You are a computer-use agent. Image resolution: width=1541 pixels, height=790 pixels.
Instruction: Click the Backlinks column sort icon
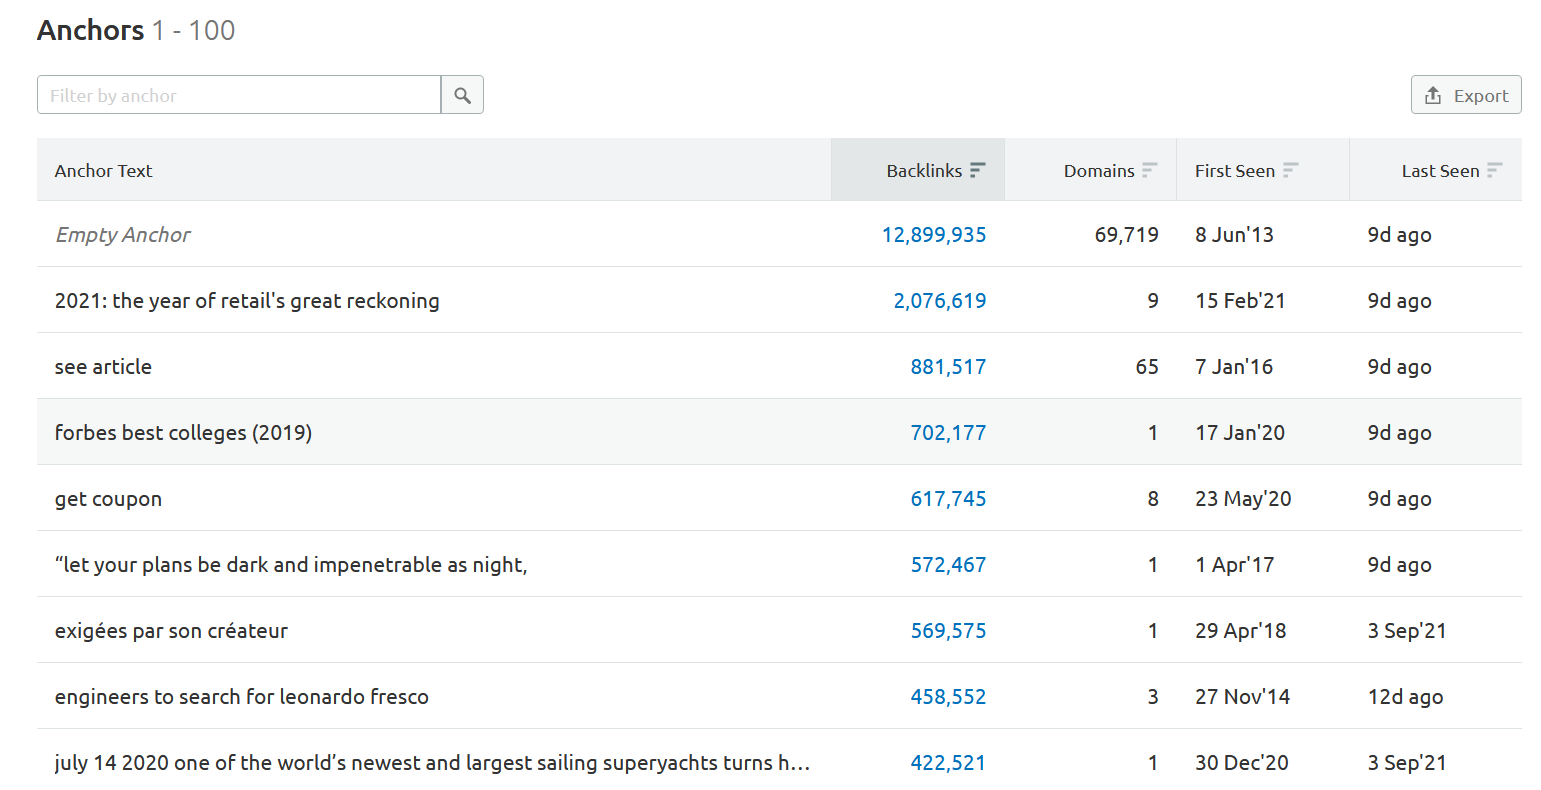(978, 170)
